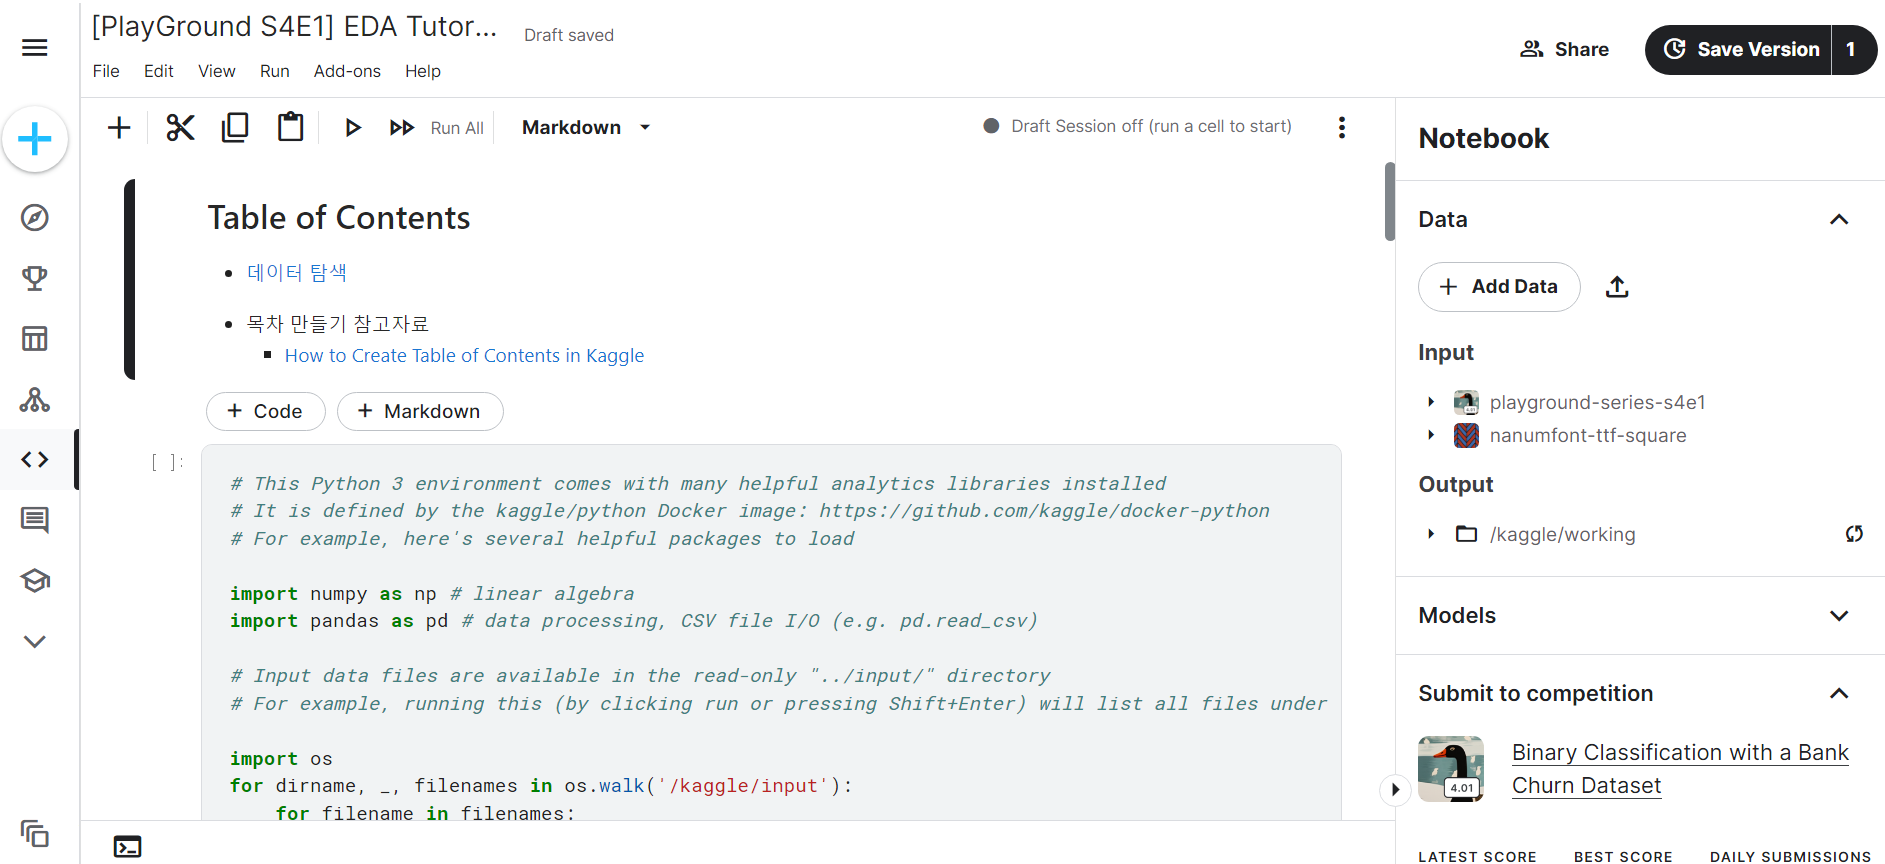The height and width of the screenshot is (864, 1885).
Task: Open the three-dot more options menu
Action: [x=1342, y=127]
